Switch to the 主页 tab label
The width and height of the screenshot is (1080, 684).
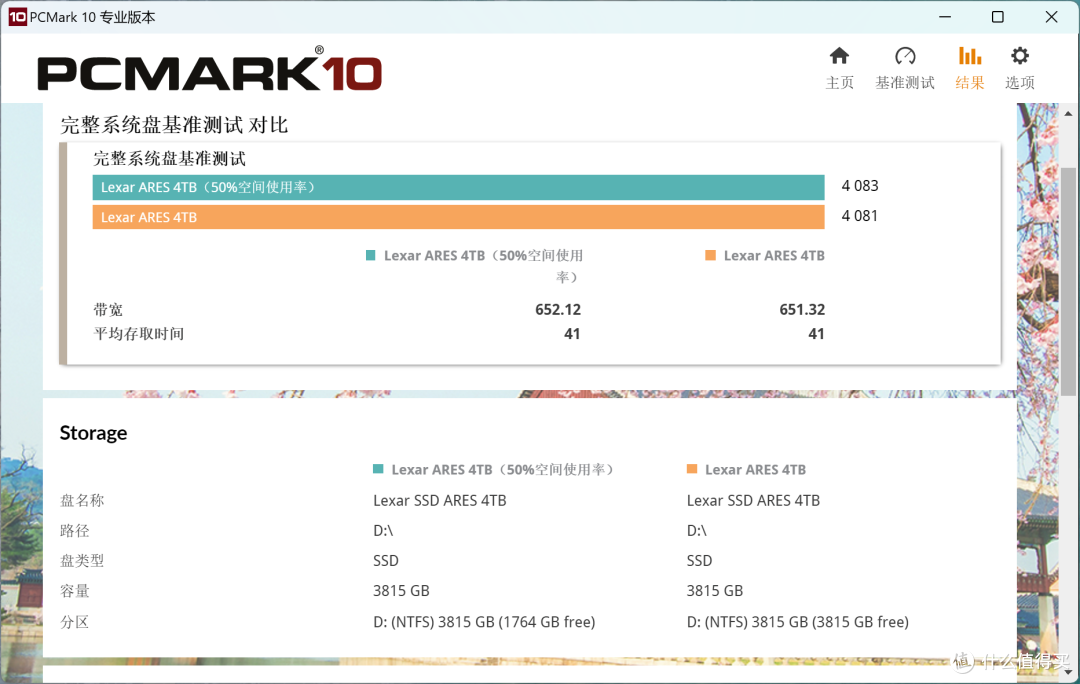click(x=839, y=83)
